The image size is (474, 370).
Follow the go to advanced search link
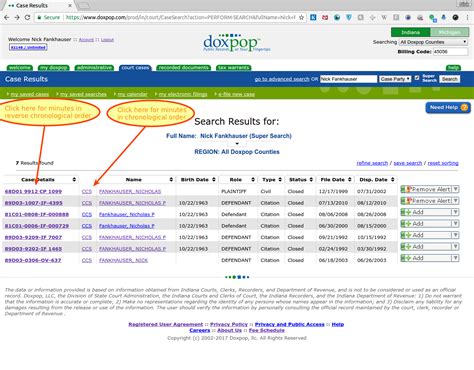282,79
